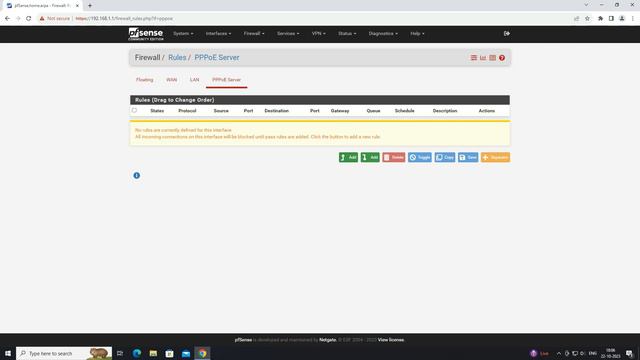
Task: Close the pfSense browser tab
Action: coord(77,6)
